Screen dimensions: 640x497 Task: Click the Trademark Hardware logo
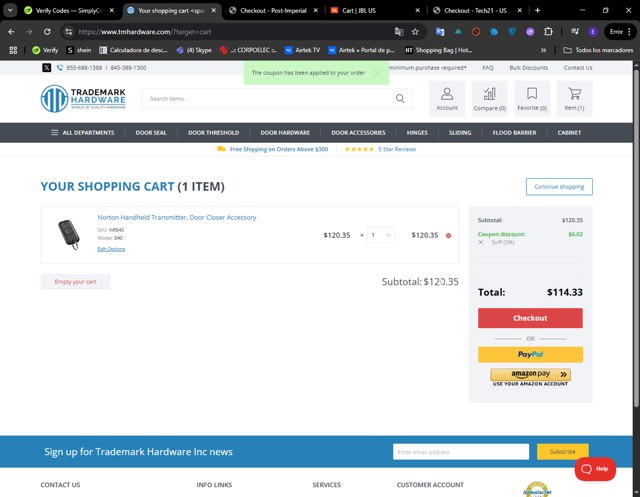pos(83,98)
